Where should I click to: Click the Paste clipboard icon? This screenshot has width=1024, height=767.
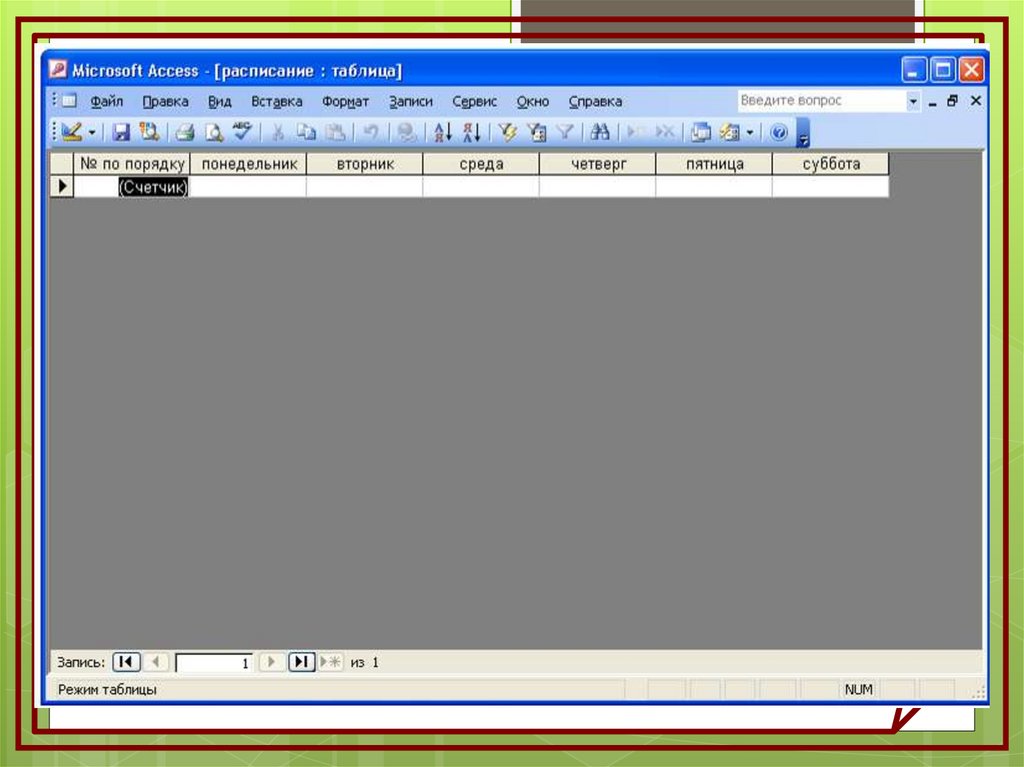(336, 133)
